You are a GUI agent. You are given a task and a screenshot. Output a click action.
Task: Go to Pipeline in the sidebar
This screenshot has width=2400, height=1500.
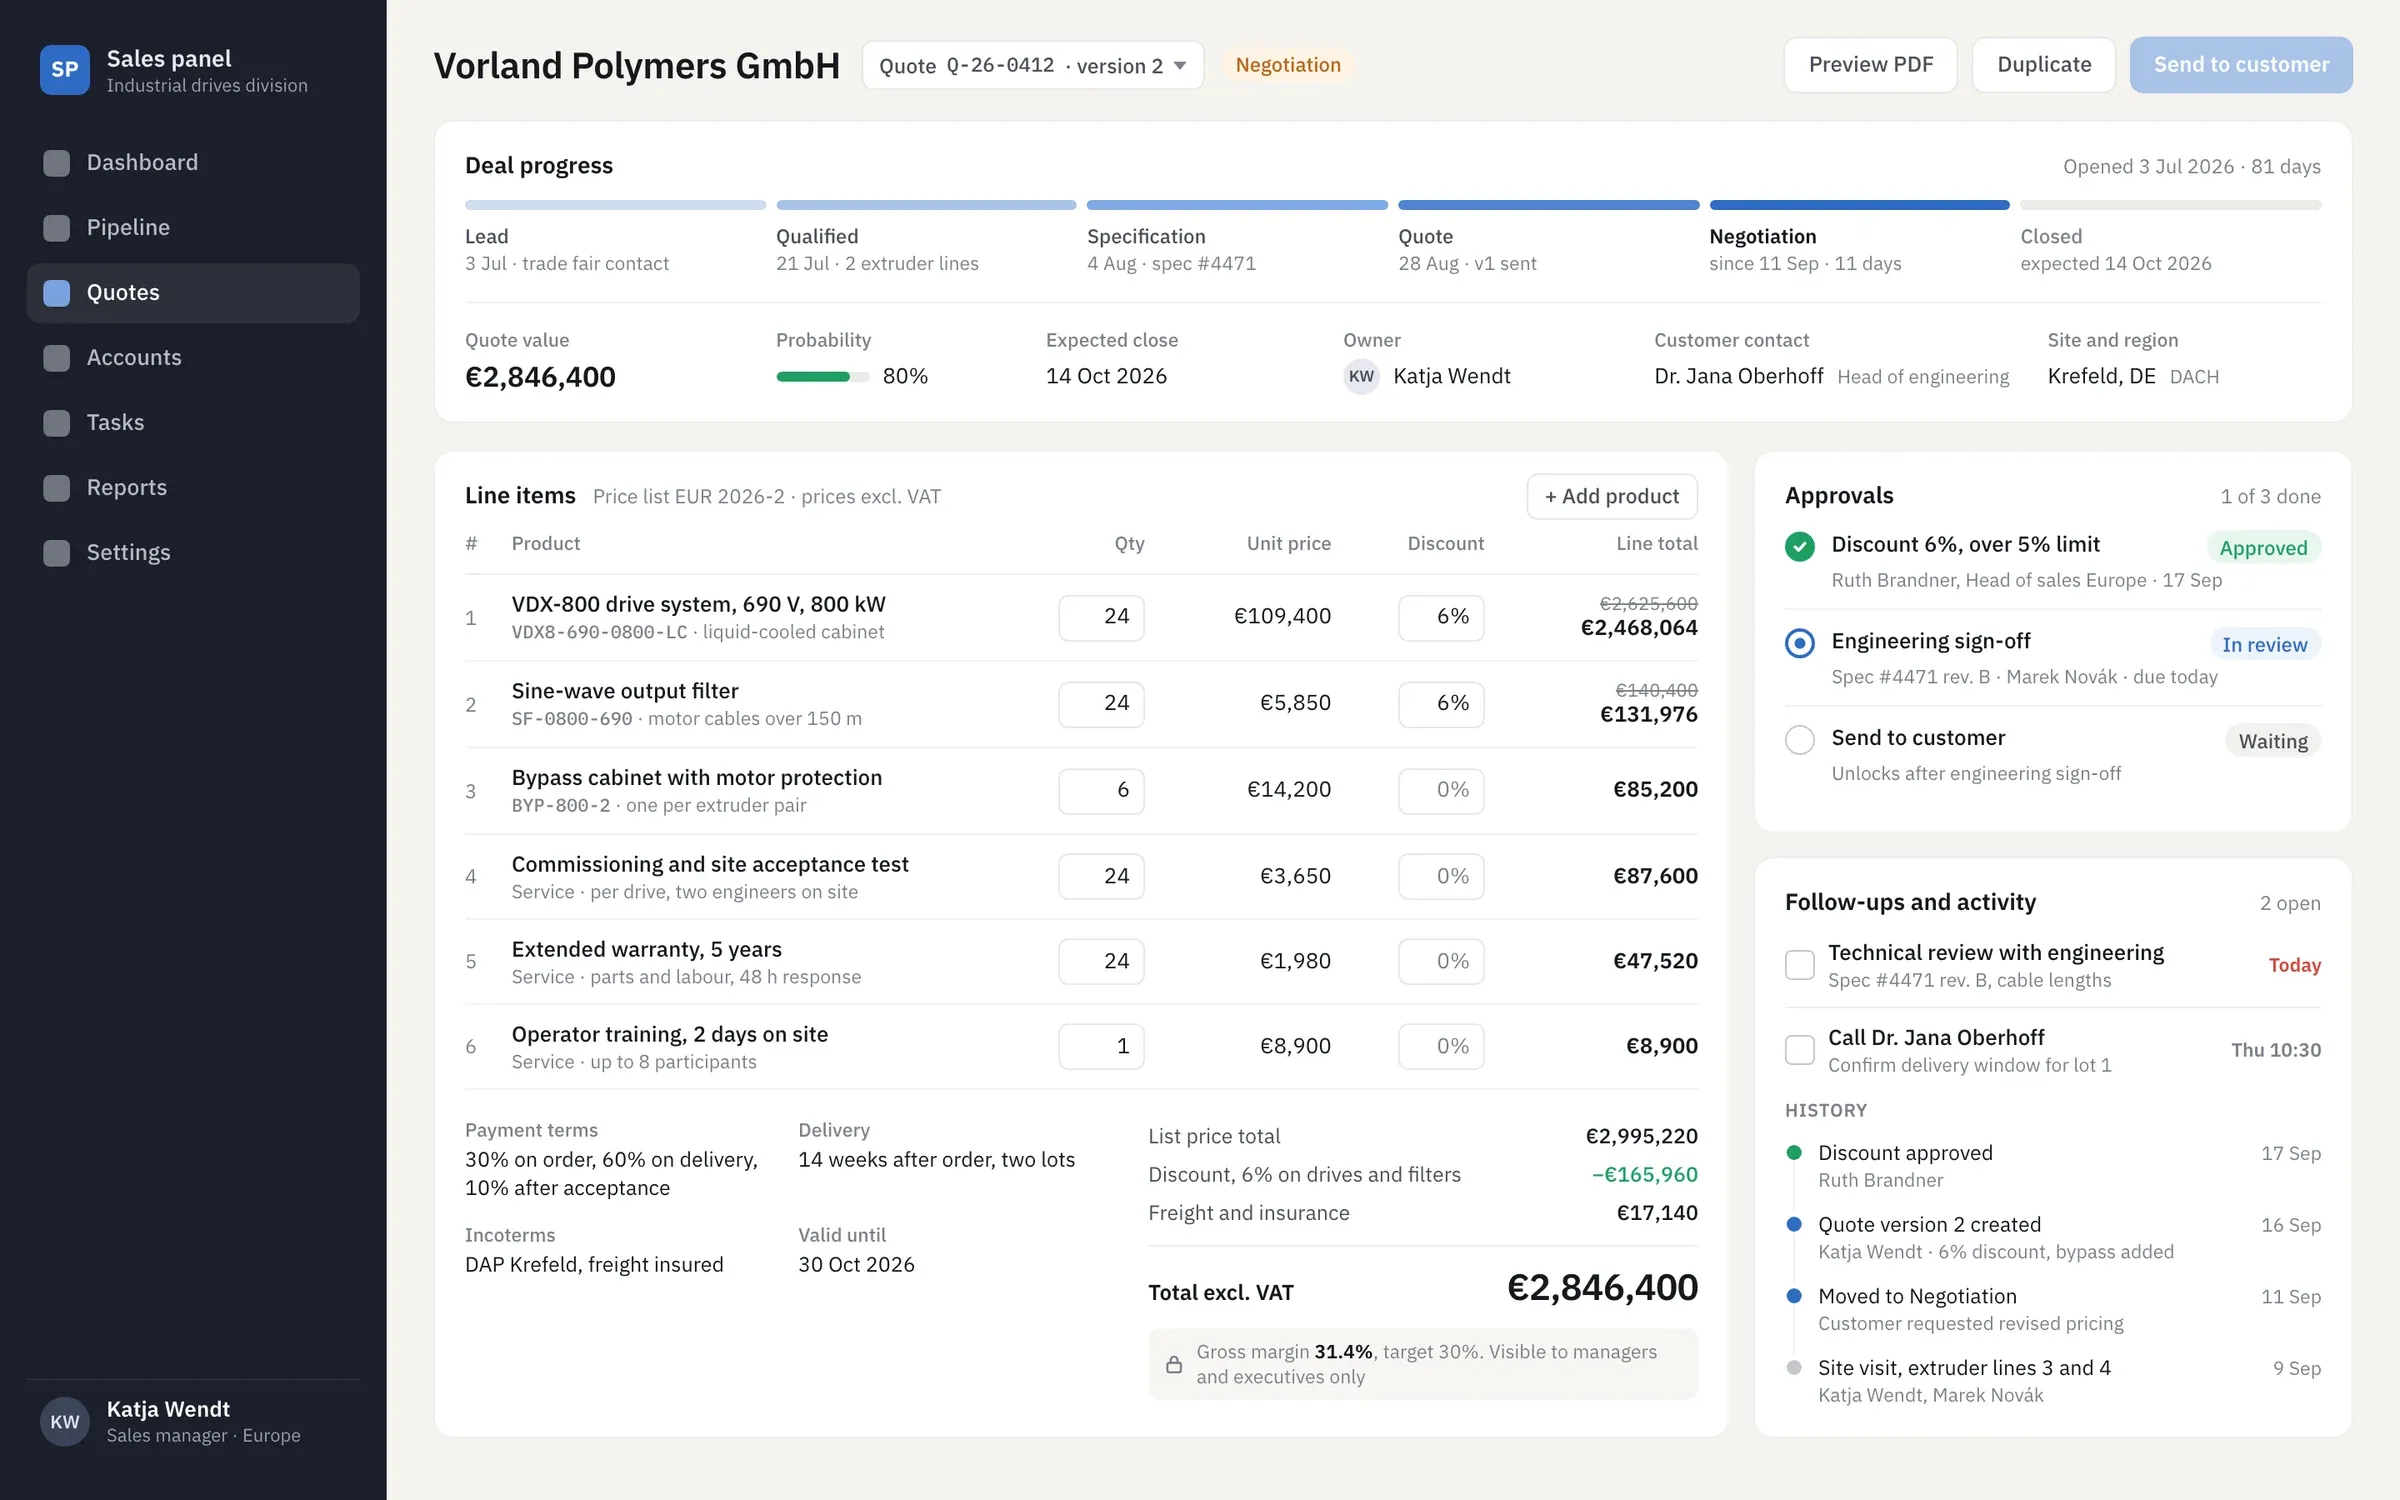[193, 228]
